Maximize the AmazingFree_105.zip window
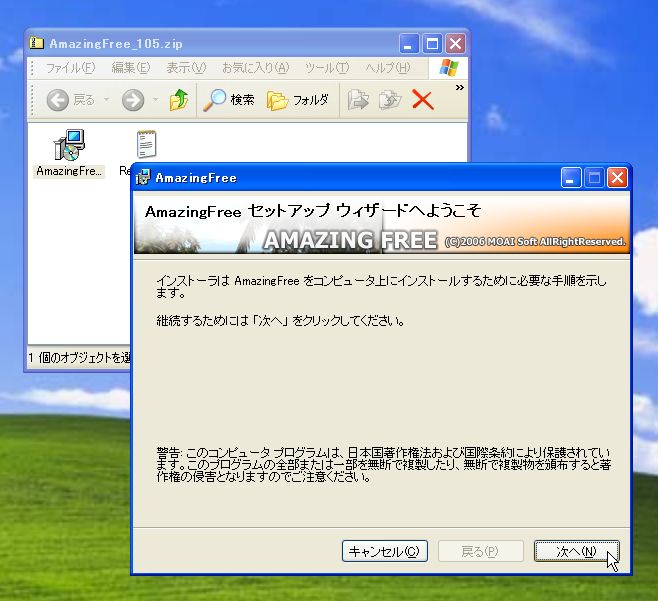658x601 pixels. [x=432, y=43]
